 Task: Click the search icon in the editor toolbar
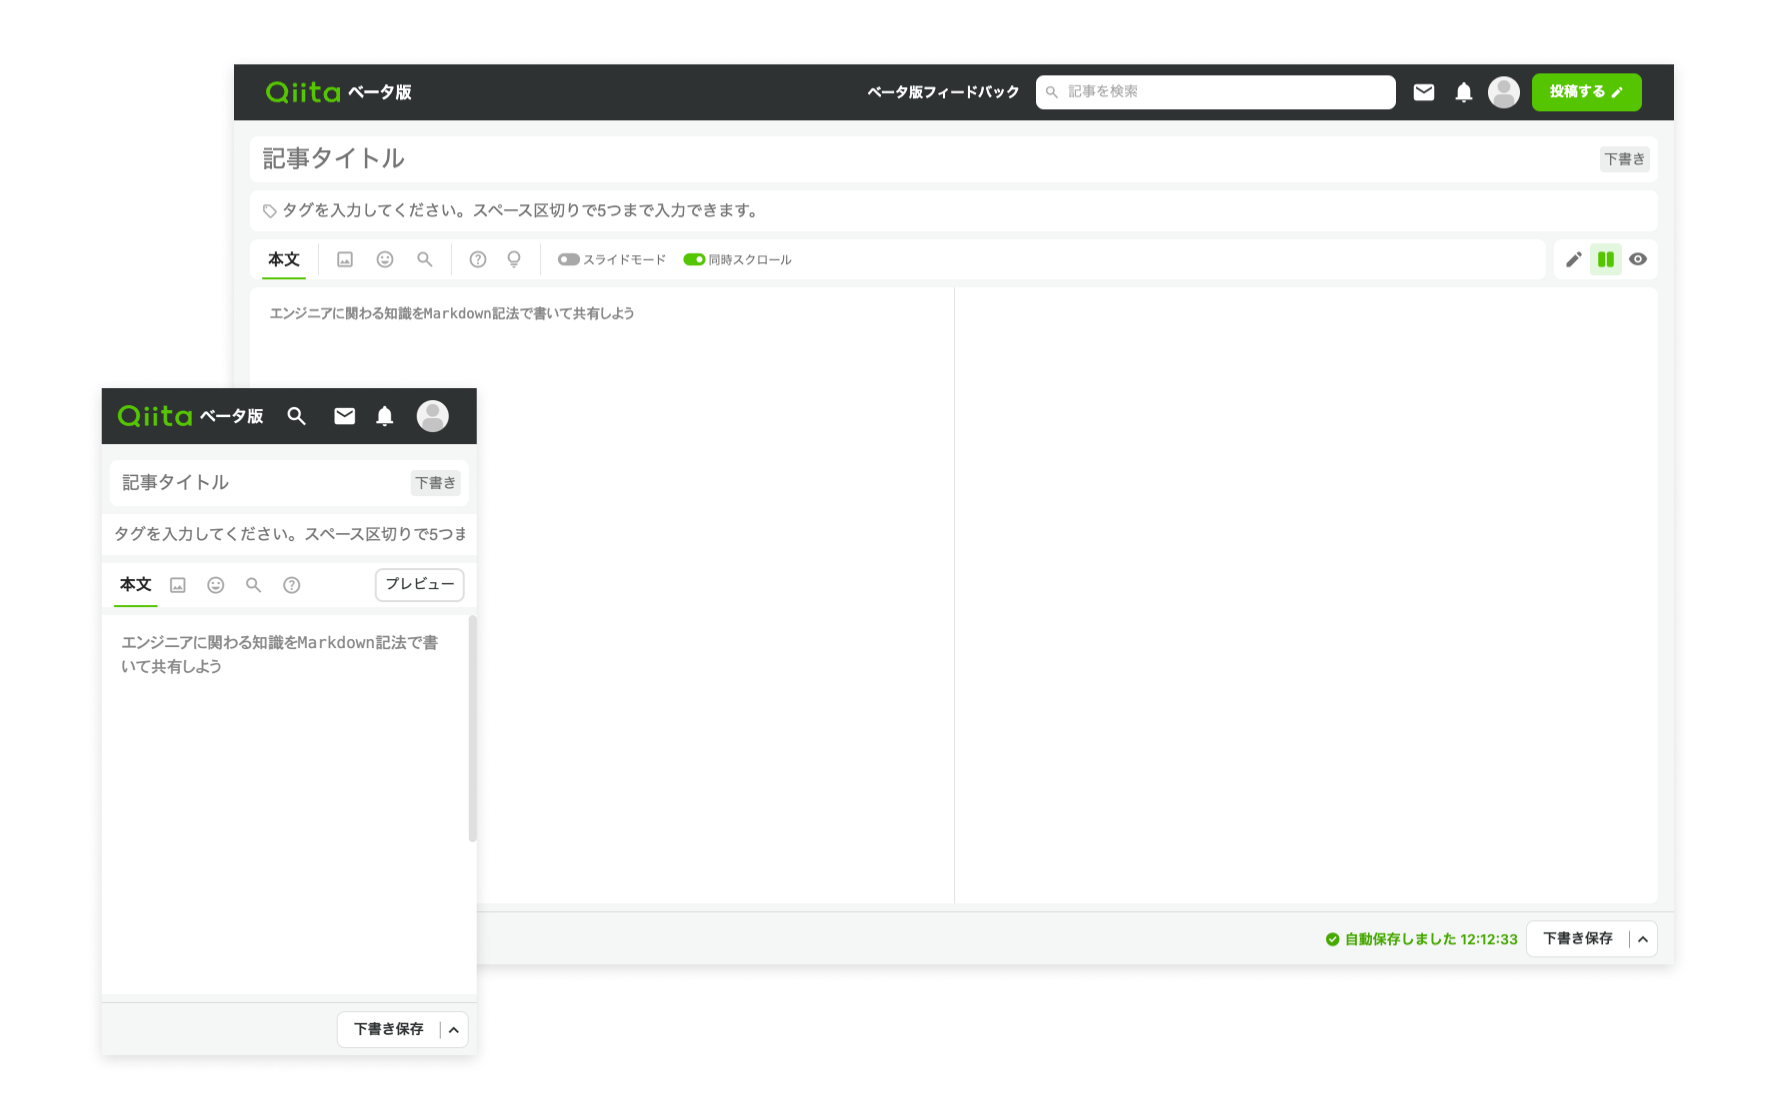(x=425, y=259)
